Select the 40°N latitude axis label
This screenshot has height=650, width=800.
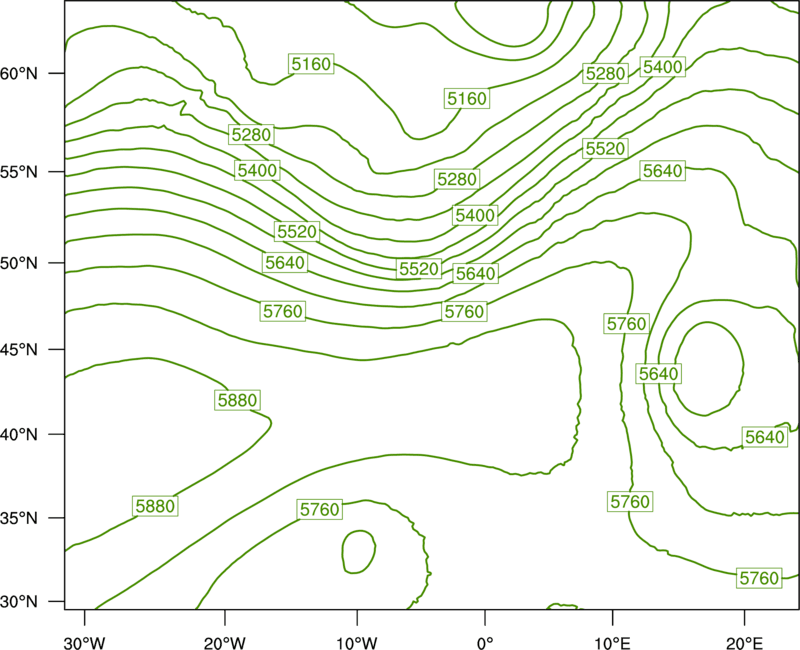(19, 435)
